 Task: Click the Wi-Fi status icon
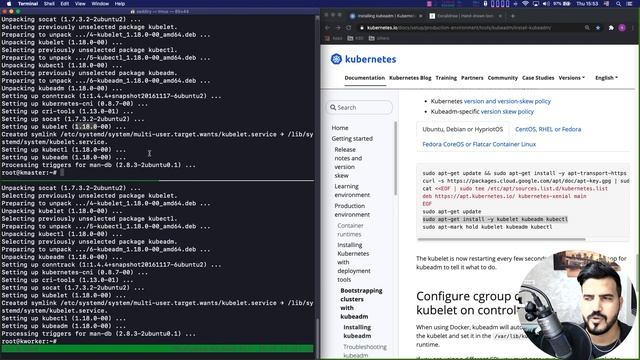tap(525, 4)
